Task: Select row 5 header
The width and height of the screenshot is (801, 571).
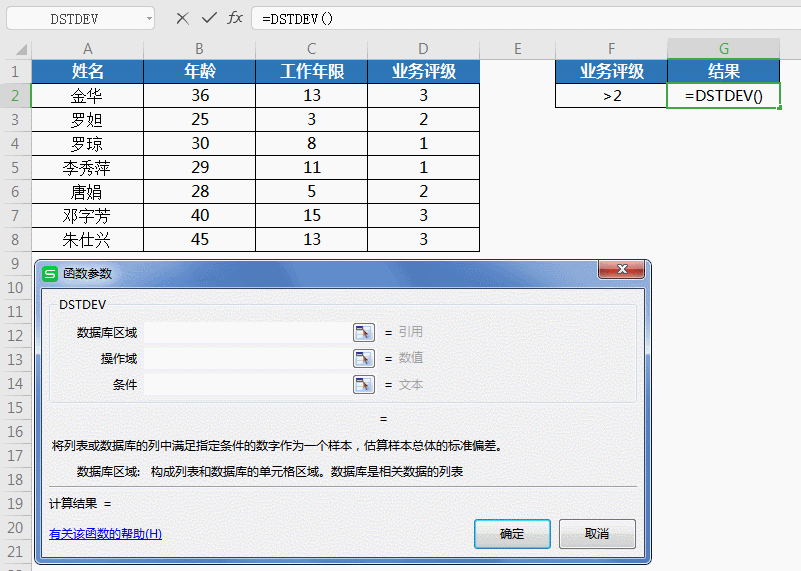Action: 15,168
